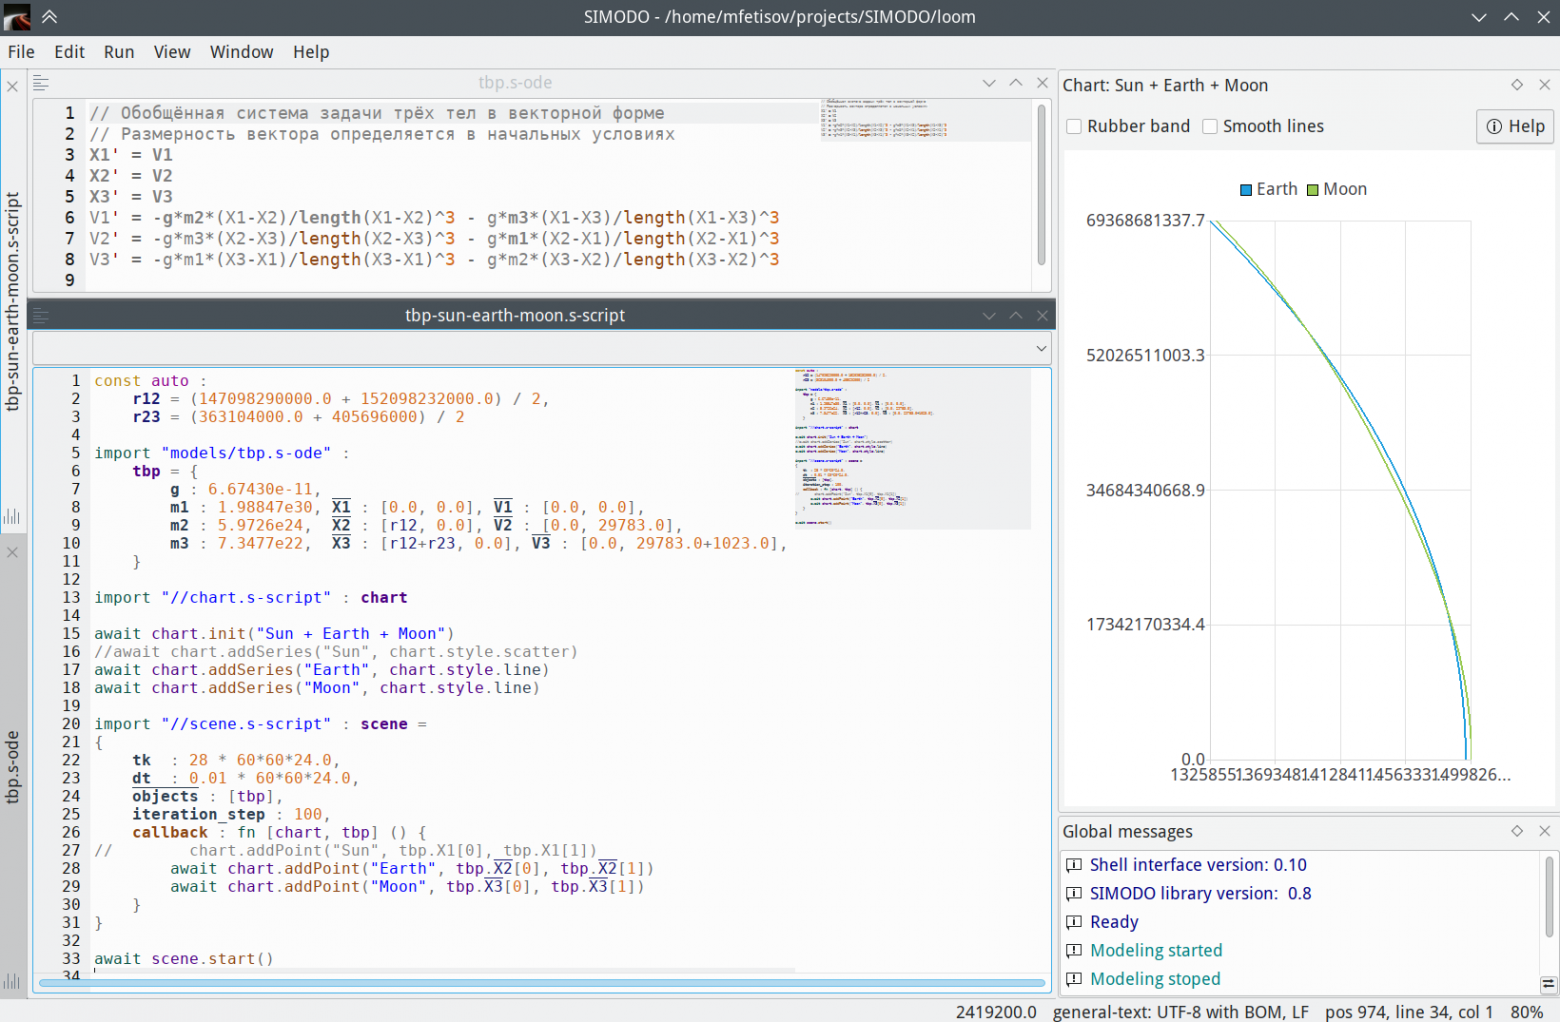Screen dimensions: 1560x1022
Task: Click the blue Earth legend swatch
Action: pyautogui.click(x=1246, y=190)
